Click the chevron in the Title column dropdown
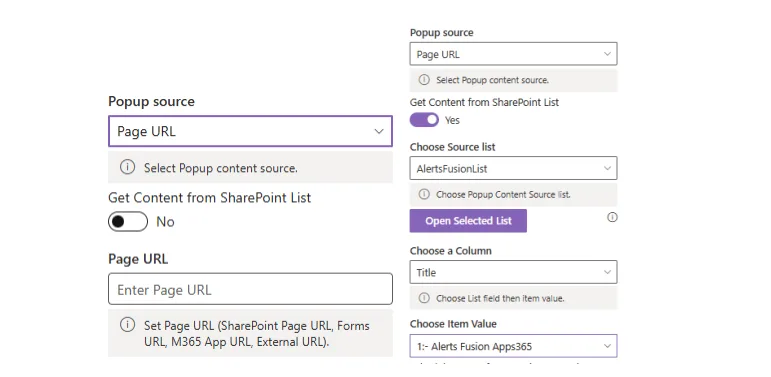The width and height of the screenshot is (771, 377). [x=607, y=272]
